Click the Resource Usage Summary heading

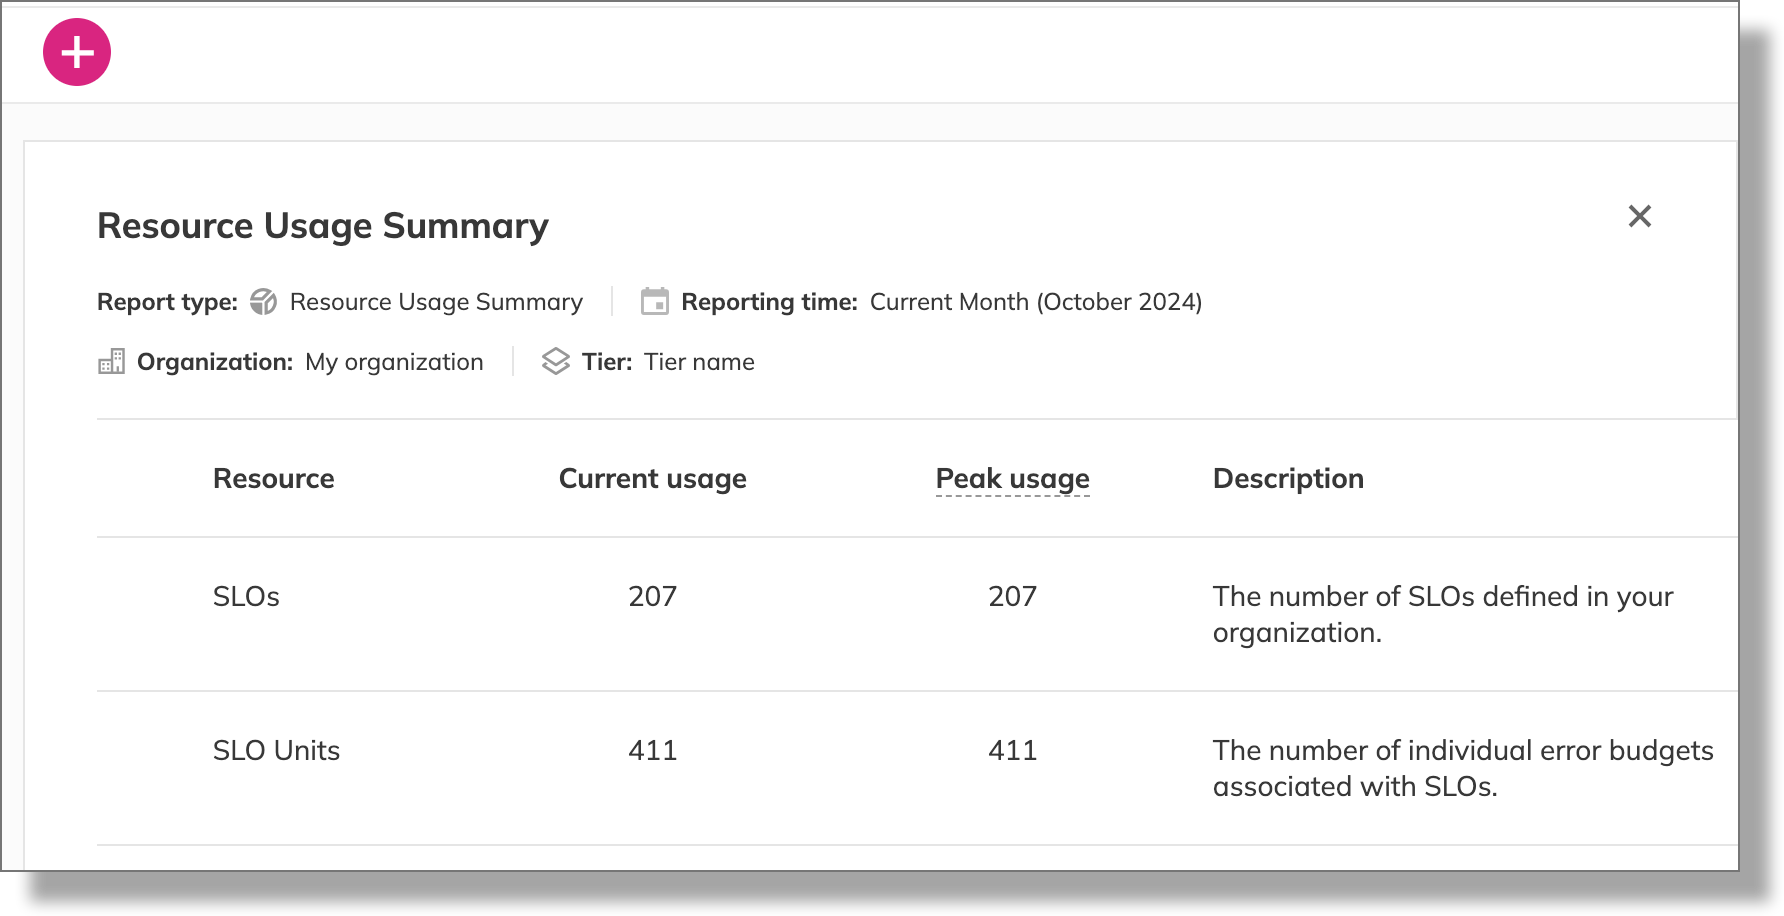point(323,226)
